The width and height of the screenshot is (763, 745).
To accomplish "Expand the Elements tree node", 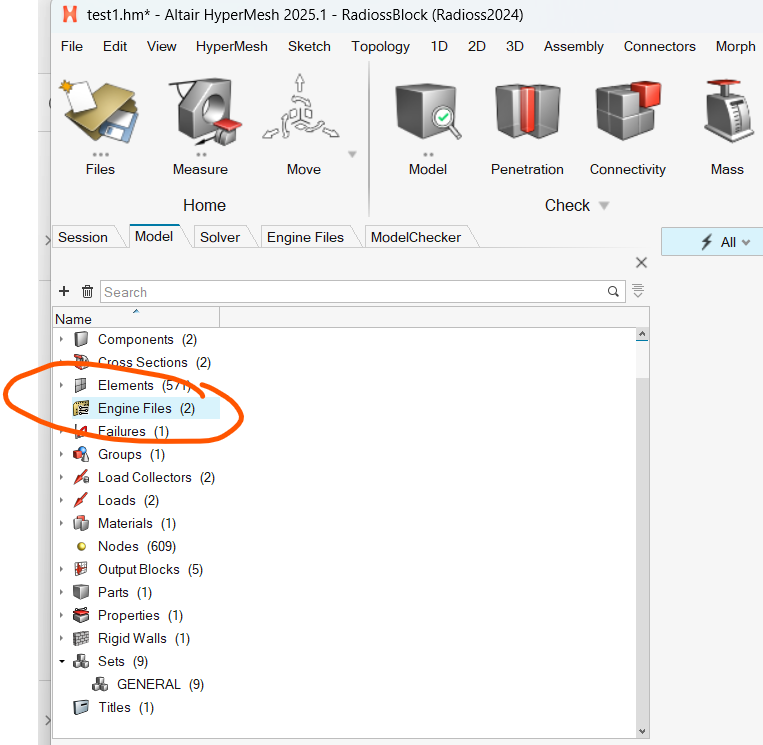I will click(61, 385).
